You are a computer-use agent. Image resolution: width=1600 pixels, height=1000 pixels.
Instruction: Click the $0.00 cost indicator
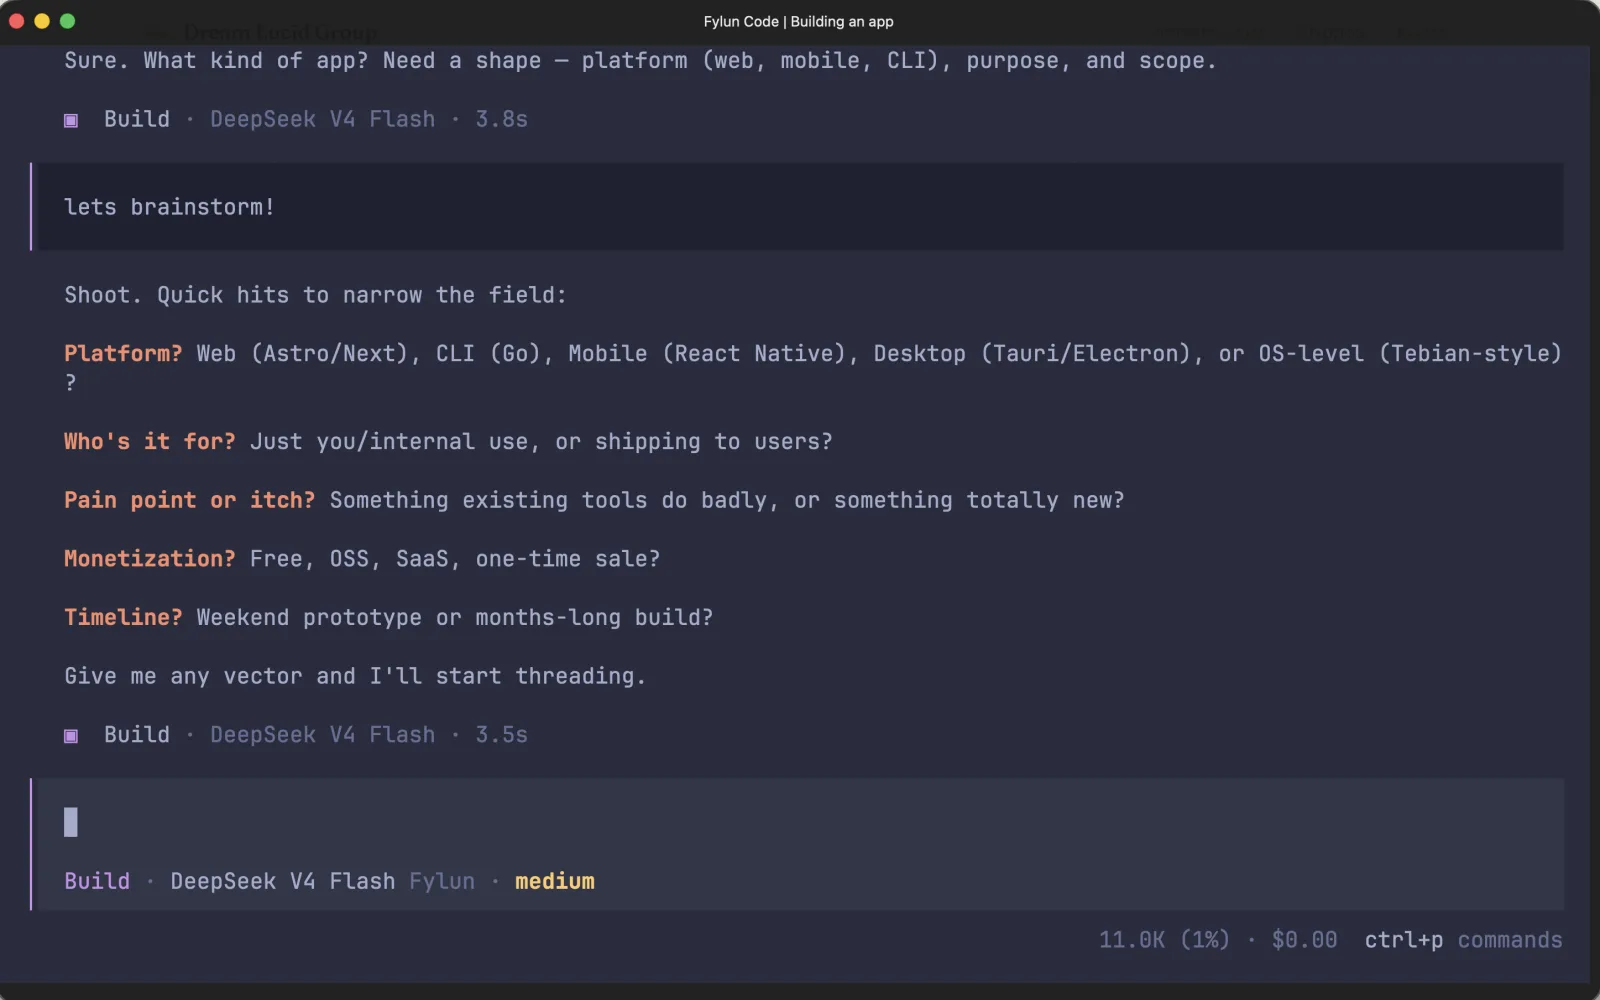[1304, 940]
